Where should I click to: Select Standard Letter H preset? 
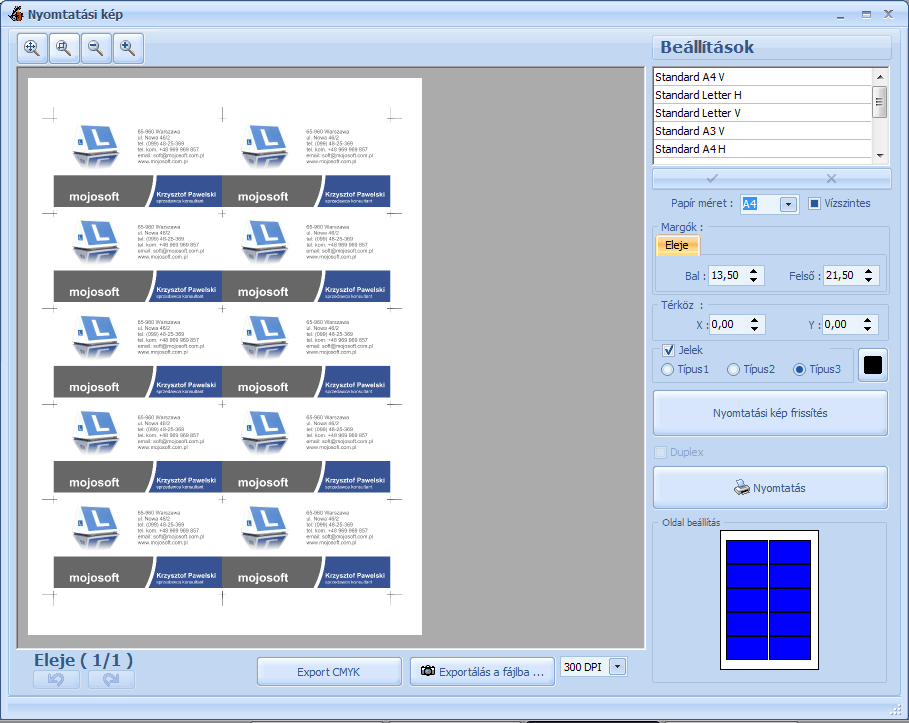[x=762, y=95]
